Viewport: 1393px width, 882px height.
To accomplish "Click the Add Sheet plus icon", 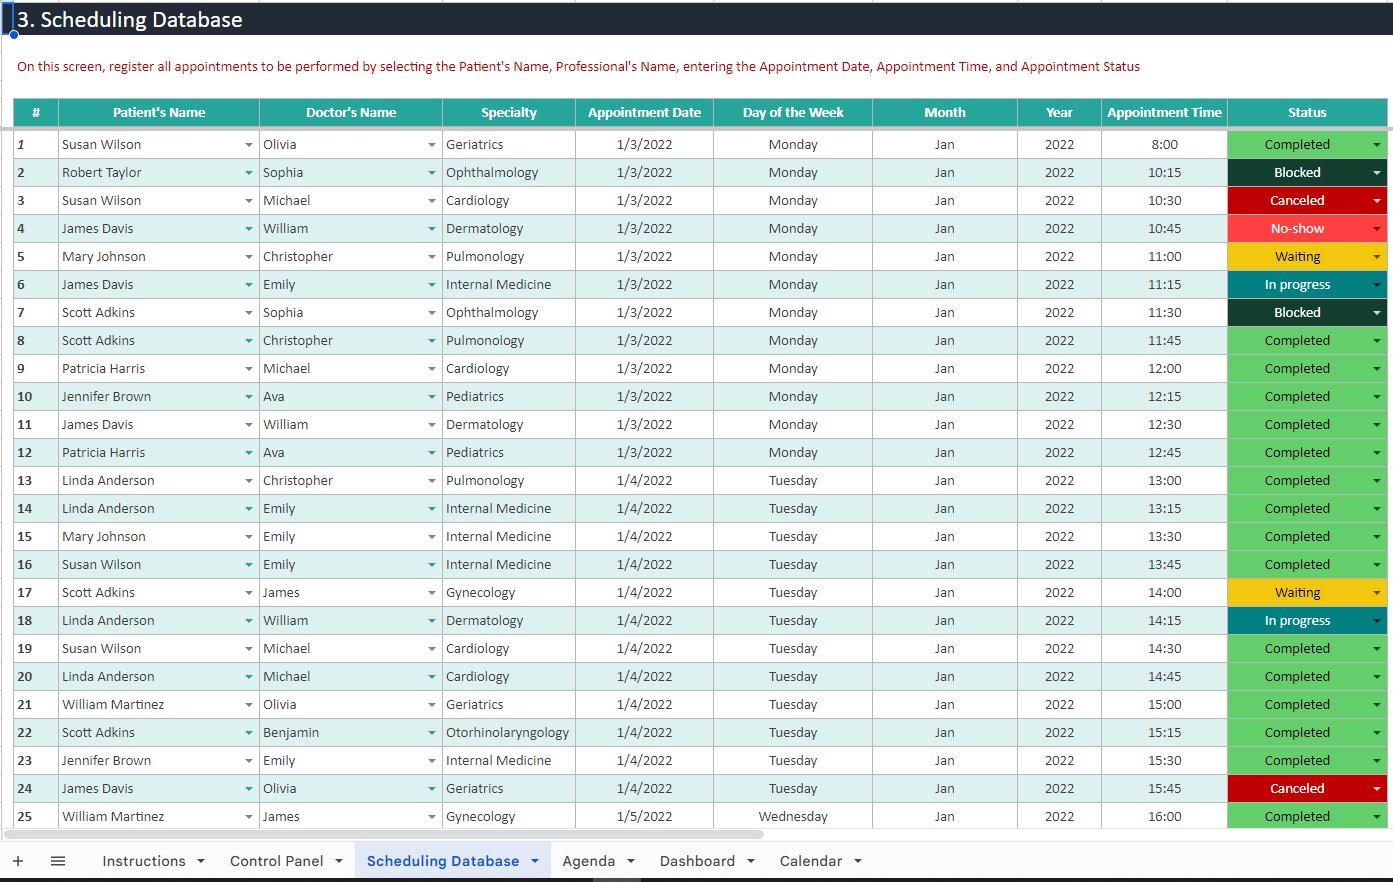I will [x=18, y=861].
